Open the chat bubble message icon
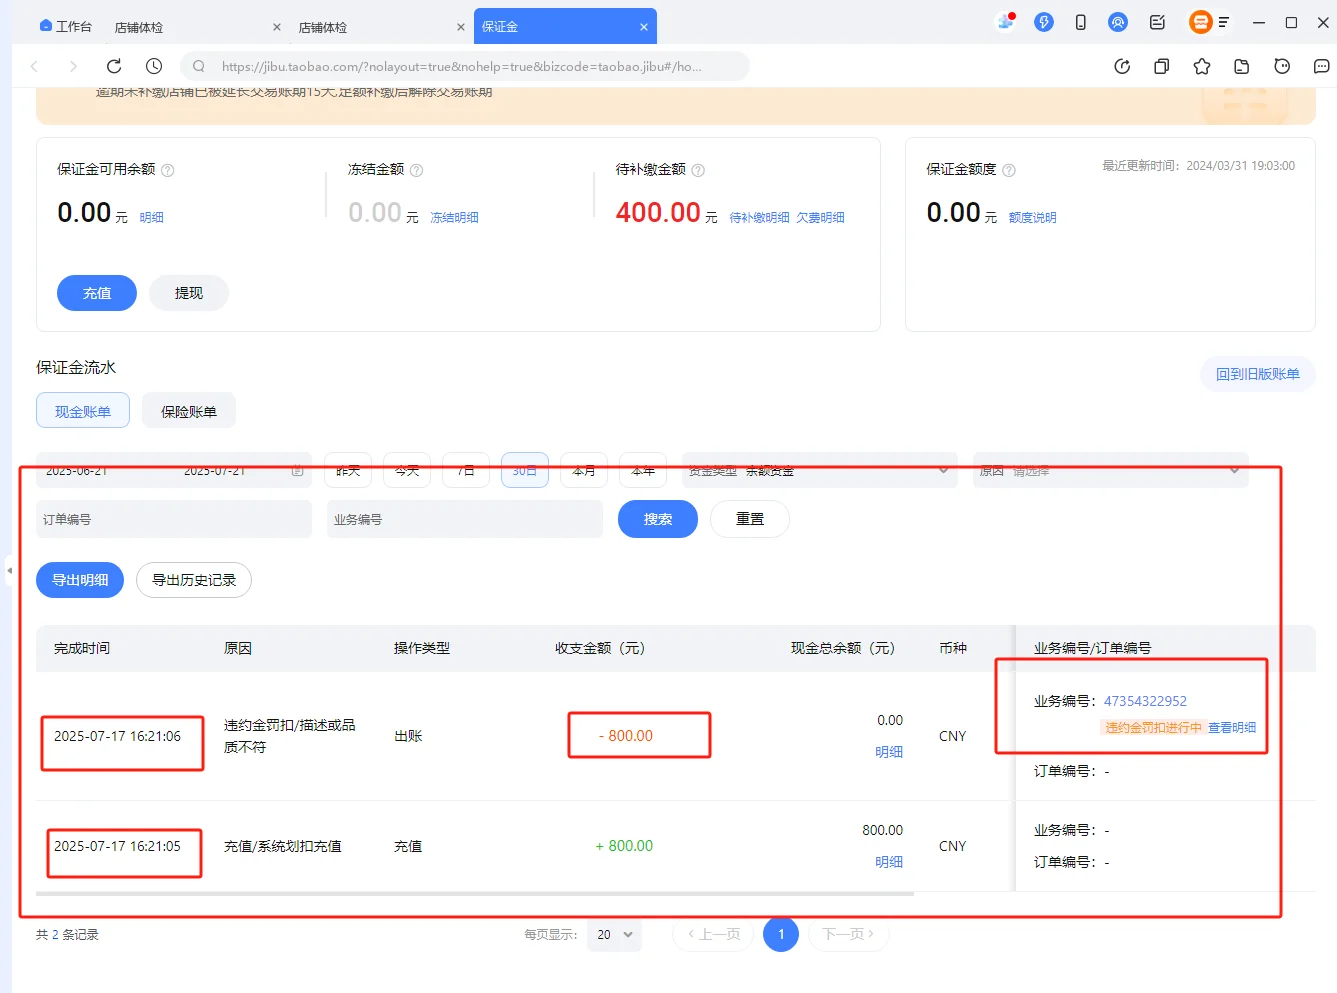Image resolution: width=1337 pixels, height=993 pixels. [x=1321, y=66]
